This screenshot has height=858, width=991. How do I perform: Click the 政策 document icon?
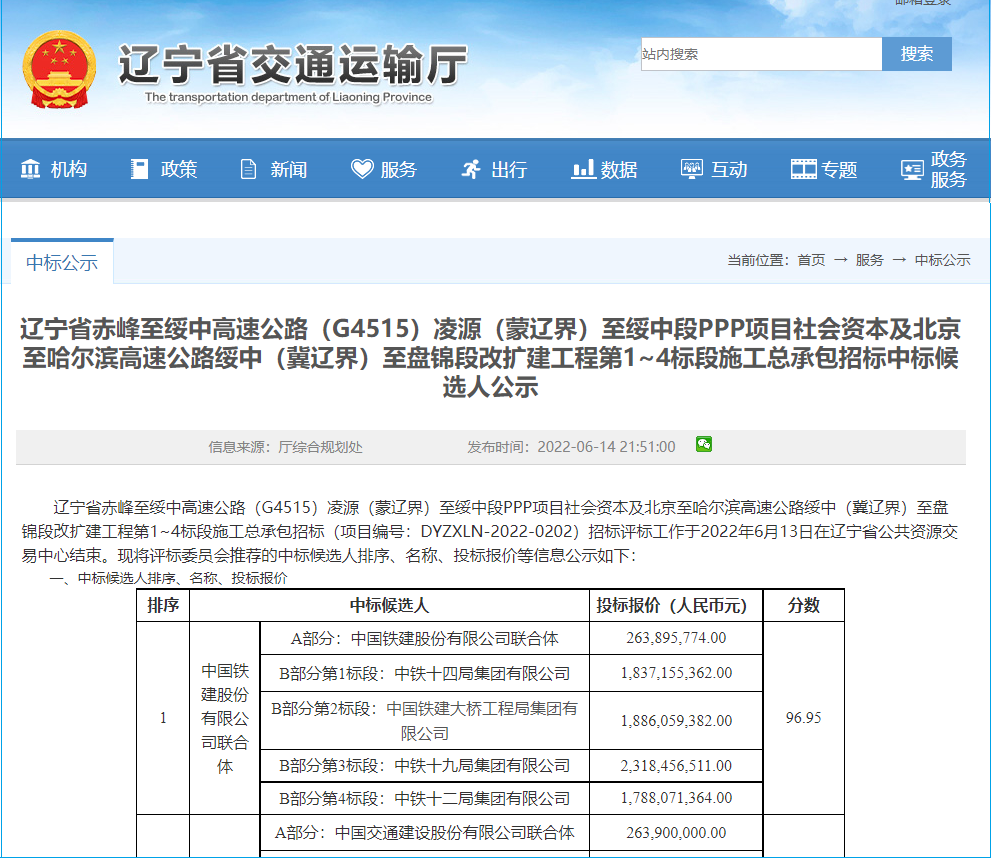(x=140, y=169)
